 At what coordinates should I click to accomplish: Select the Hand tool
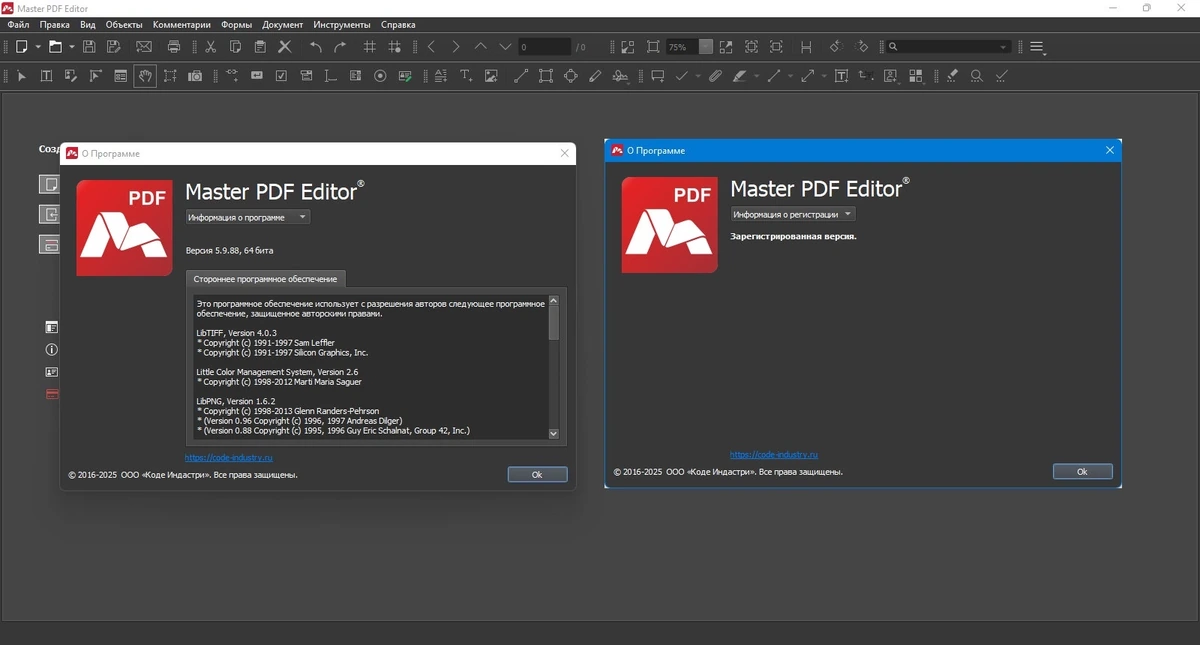[145, 76]
